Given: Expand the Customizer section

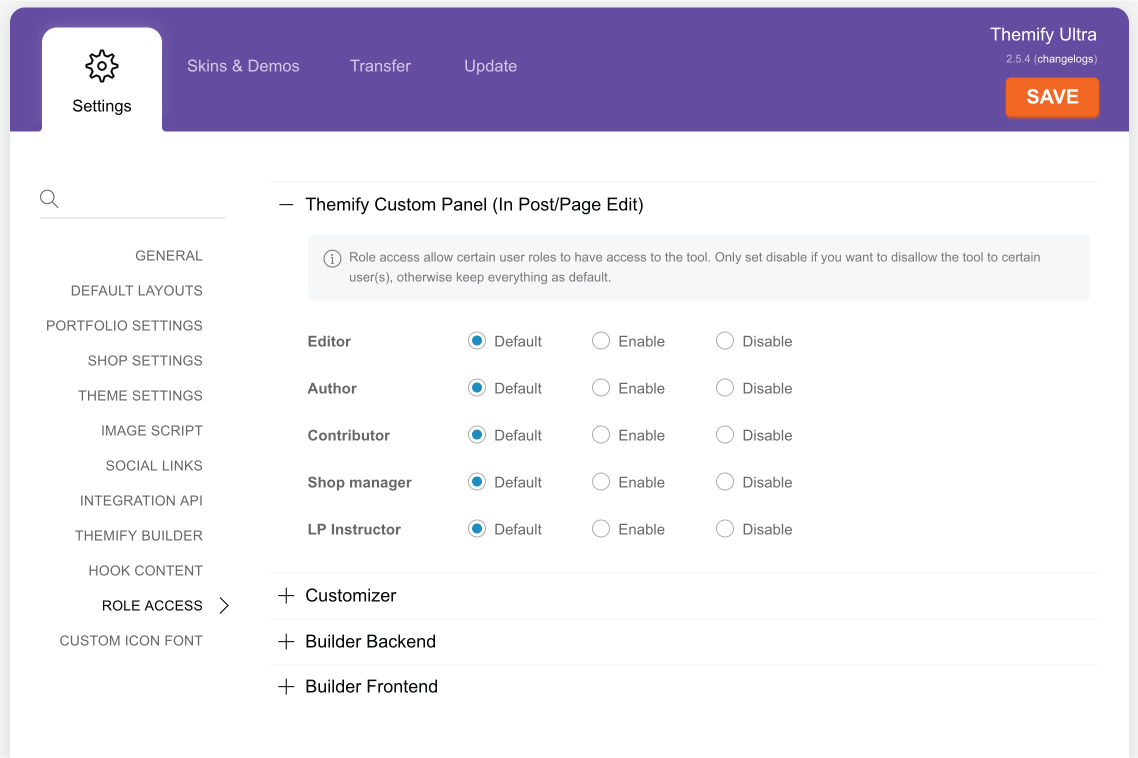Looking at the screenshot, I should tap(287, 595).
